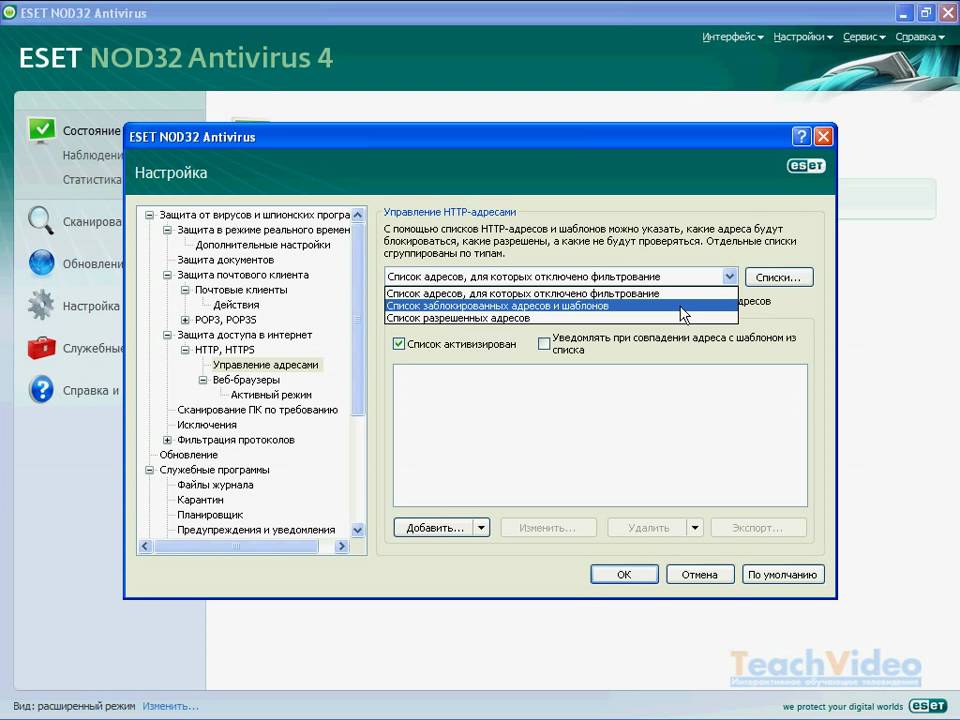Screen dimensions: 960x720
Task: Open the Удалить button dropdown arrow
Action: pos(695,527)
